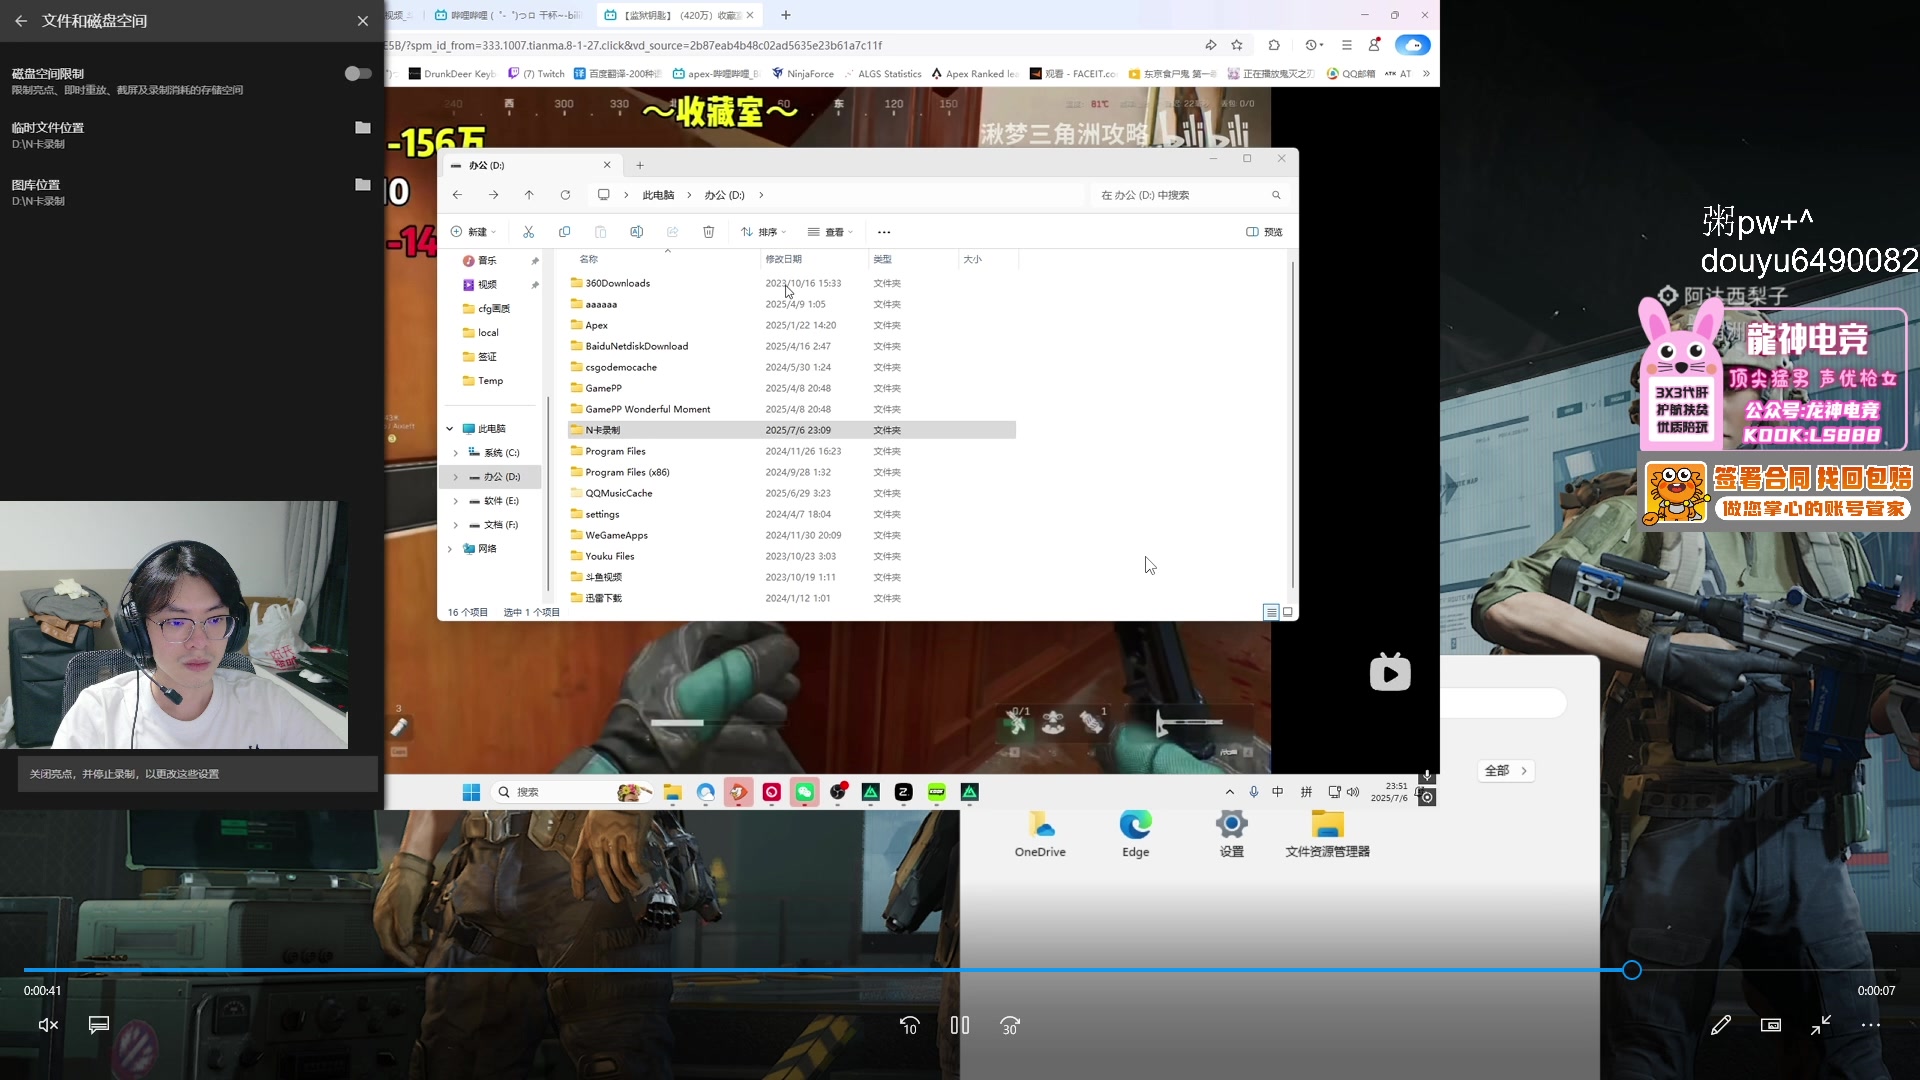Switch Explorer to details view icon
Viewport: 1920px width, 1080px height.
pyautogui.click(x=1271, y=612)
